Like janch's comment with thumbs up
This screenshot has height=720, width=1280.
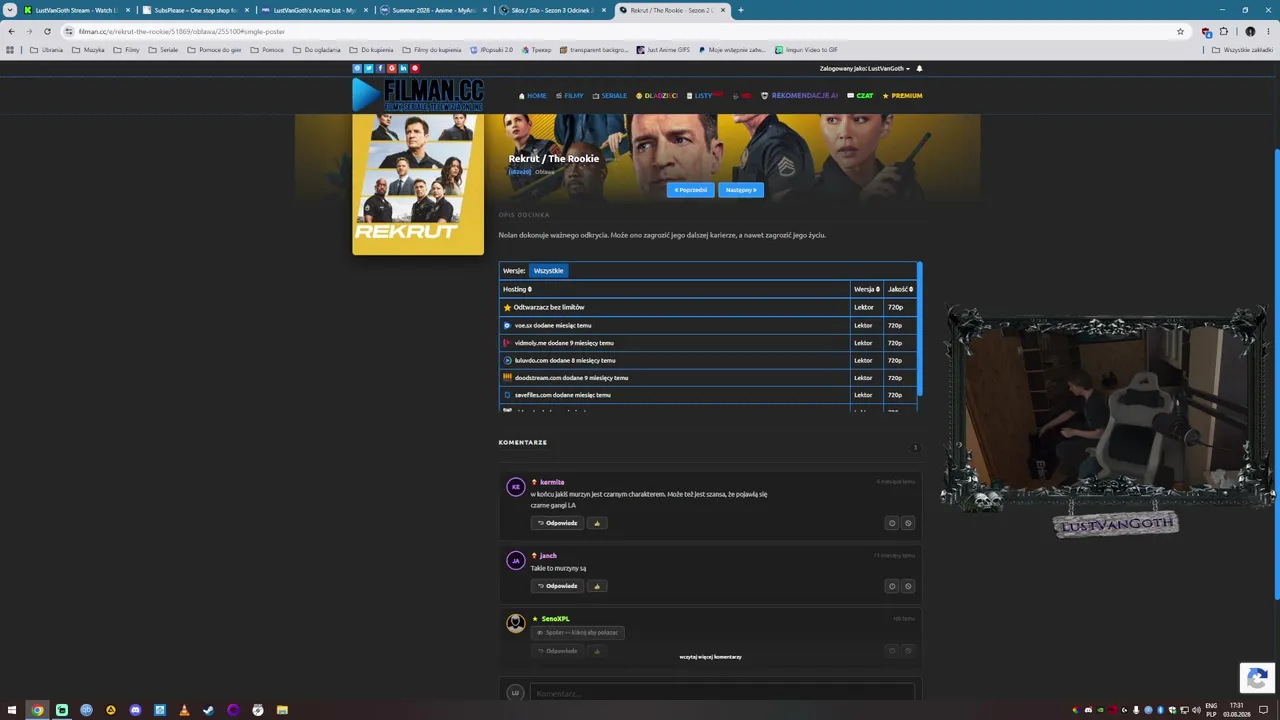(x=597, y=586)
